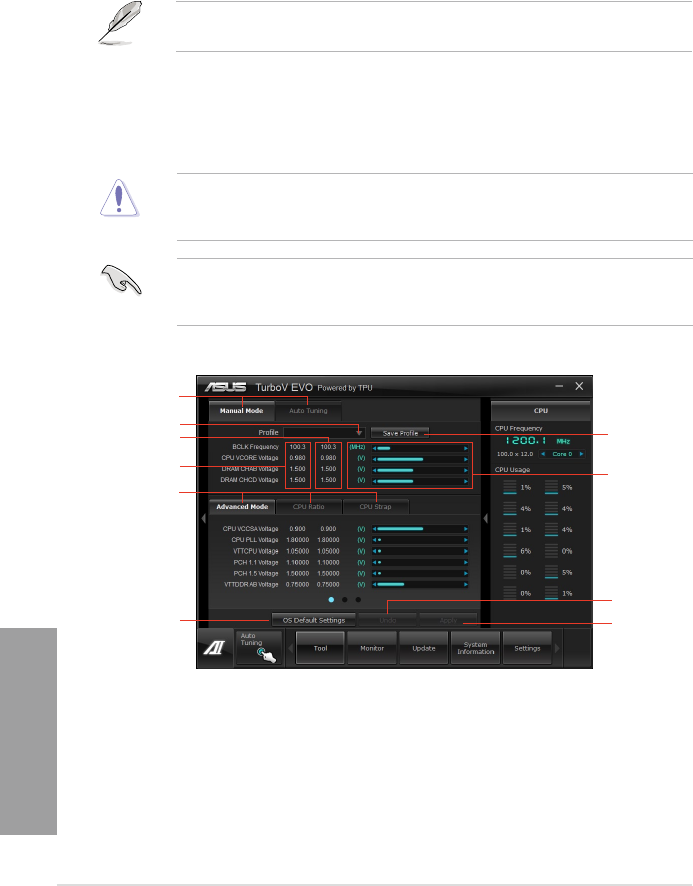Decrease PCH 1.5 Voltage left arrow

coord(374,573)
